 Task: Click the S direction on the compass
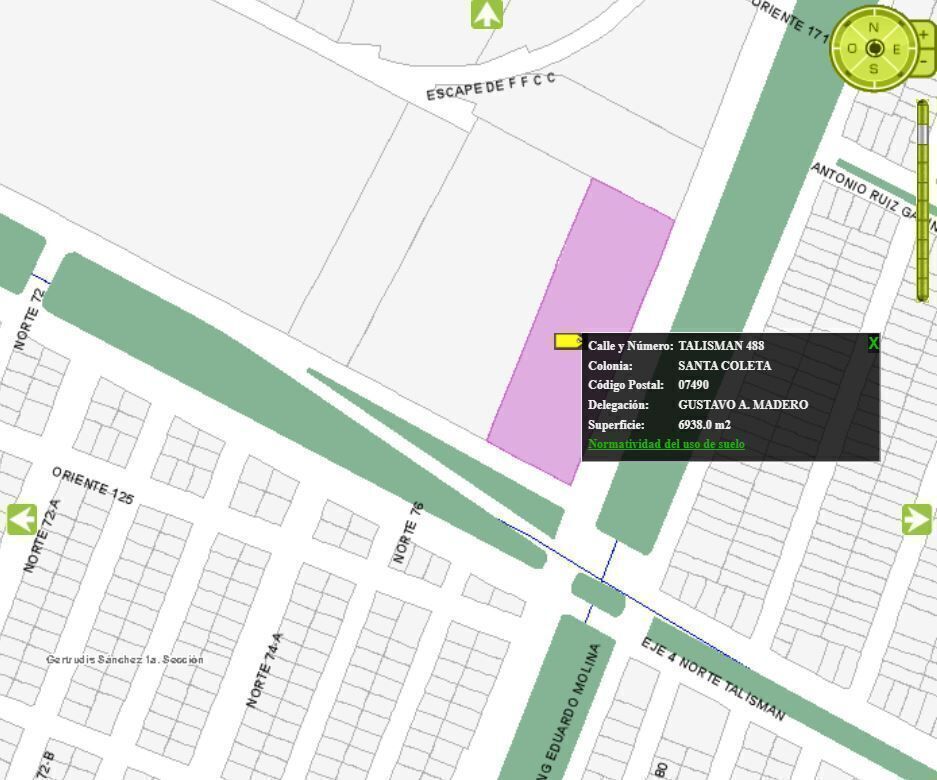point(874,69)
